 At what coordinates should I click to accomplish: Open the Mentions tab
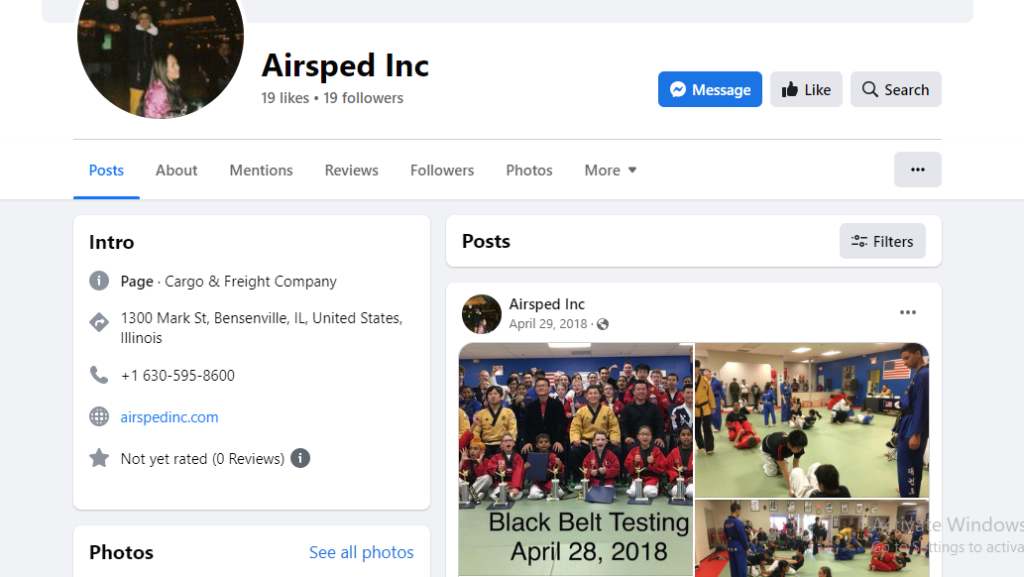(x=261, y=170)
